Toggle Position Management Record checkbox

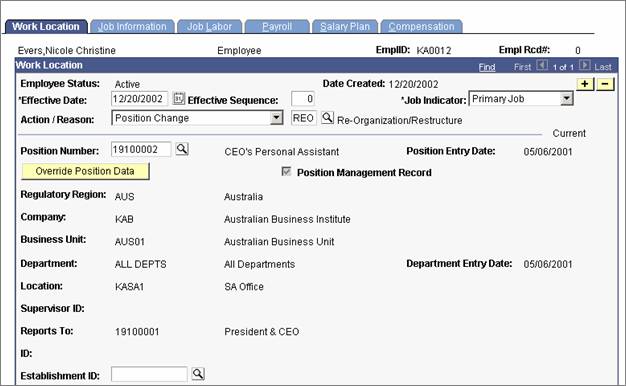point(286,172)
